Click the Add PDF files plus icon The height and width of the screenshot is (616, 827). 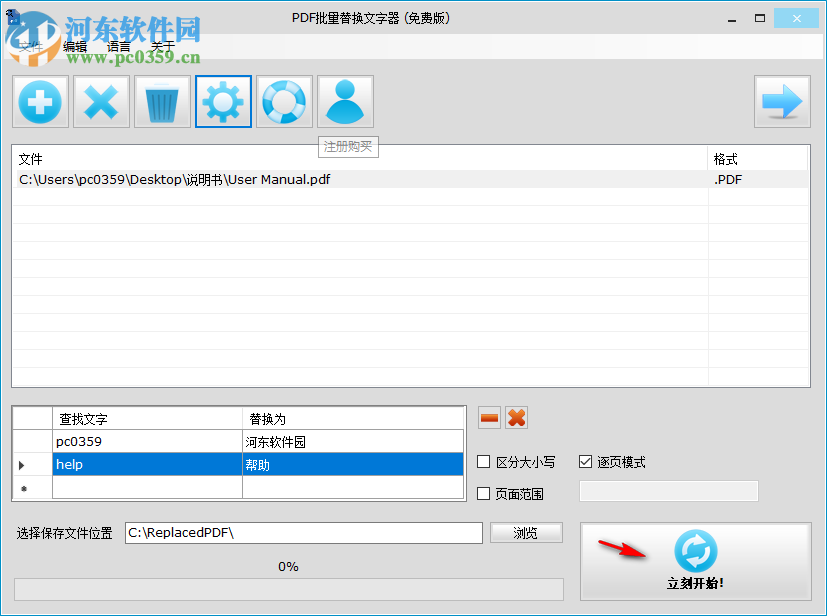coord(40,101)
